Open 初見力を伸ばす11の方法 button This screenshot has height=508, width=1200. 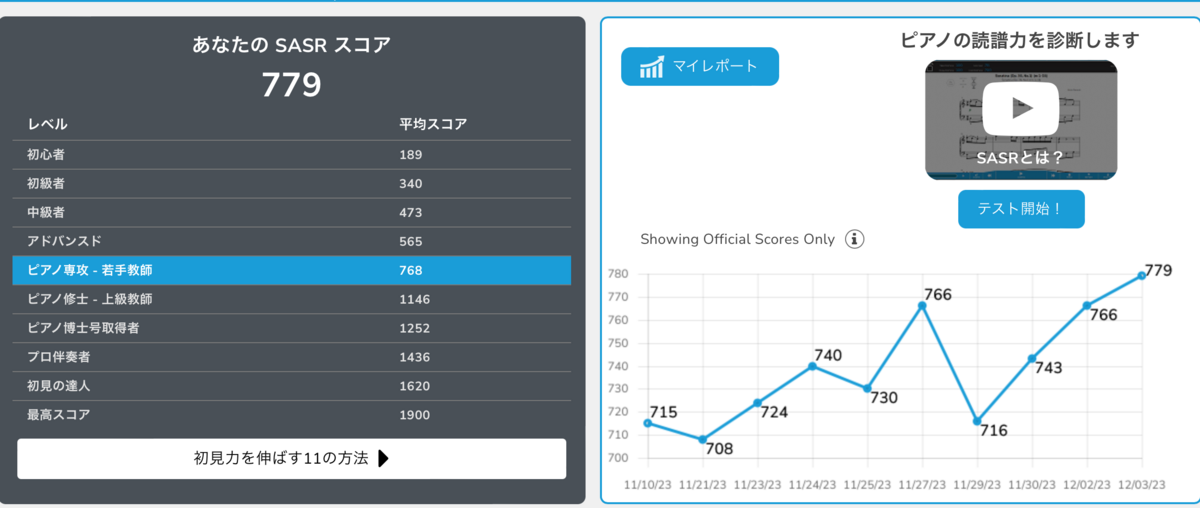(291, 459)
